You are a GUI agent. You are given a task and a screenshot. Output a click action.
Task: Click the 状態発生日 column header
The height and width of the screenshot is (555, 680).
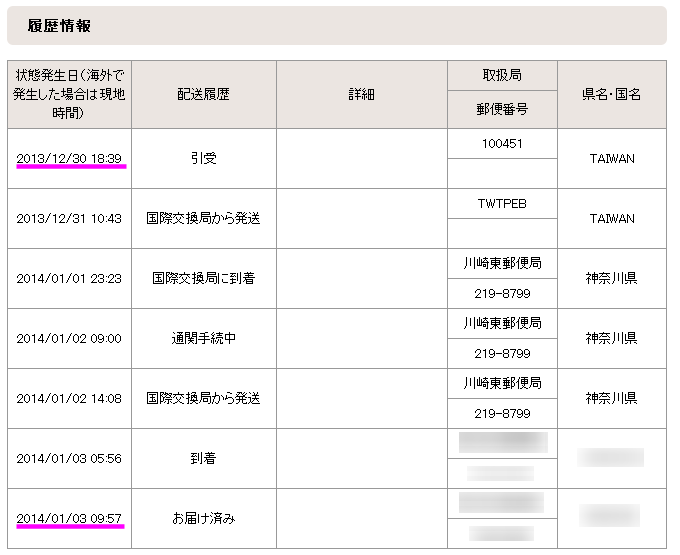click(69, 94)
